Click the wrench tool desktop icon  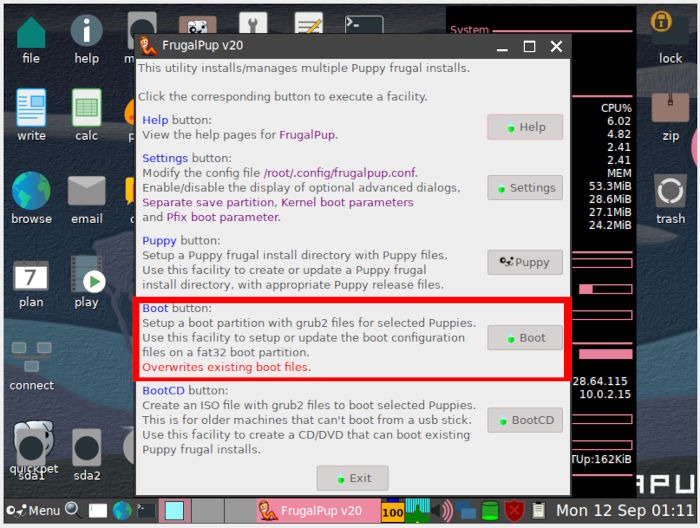pyautogui.click(x=253, y=22)
